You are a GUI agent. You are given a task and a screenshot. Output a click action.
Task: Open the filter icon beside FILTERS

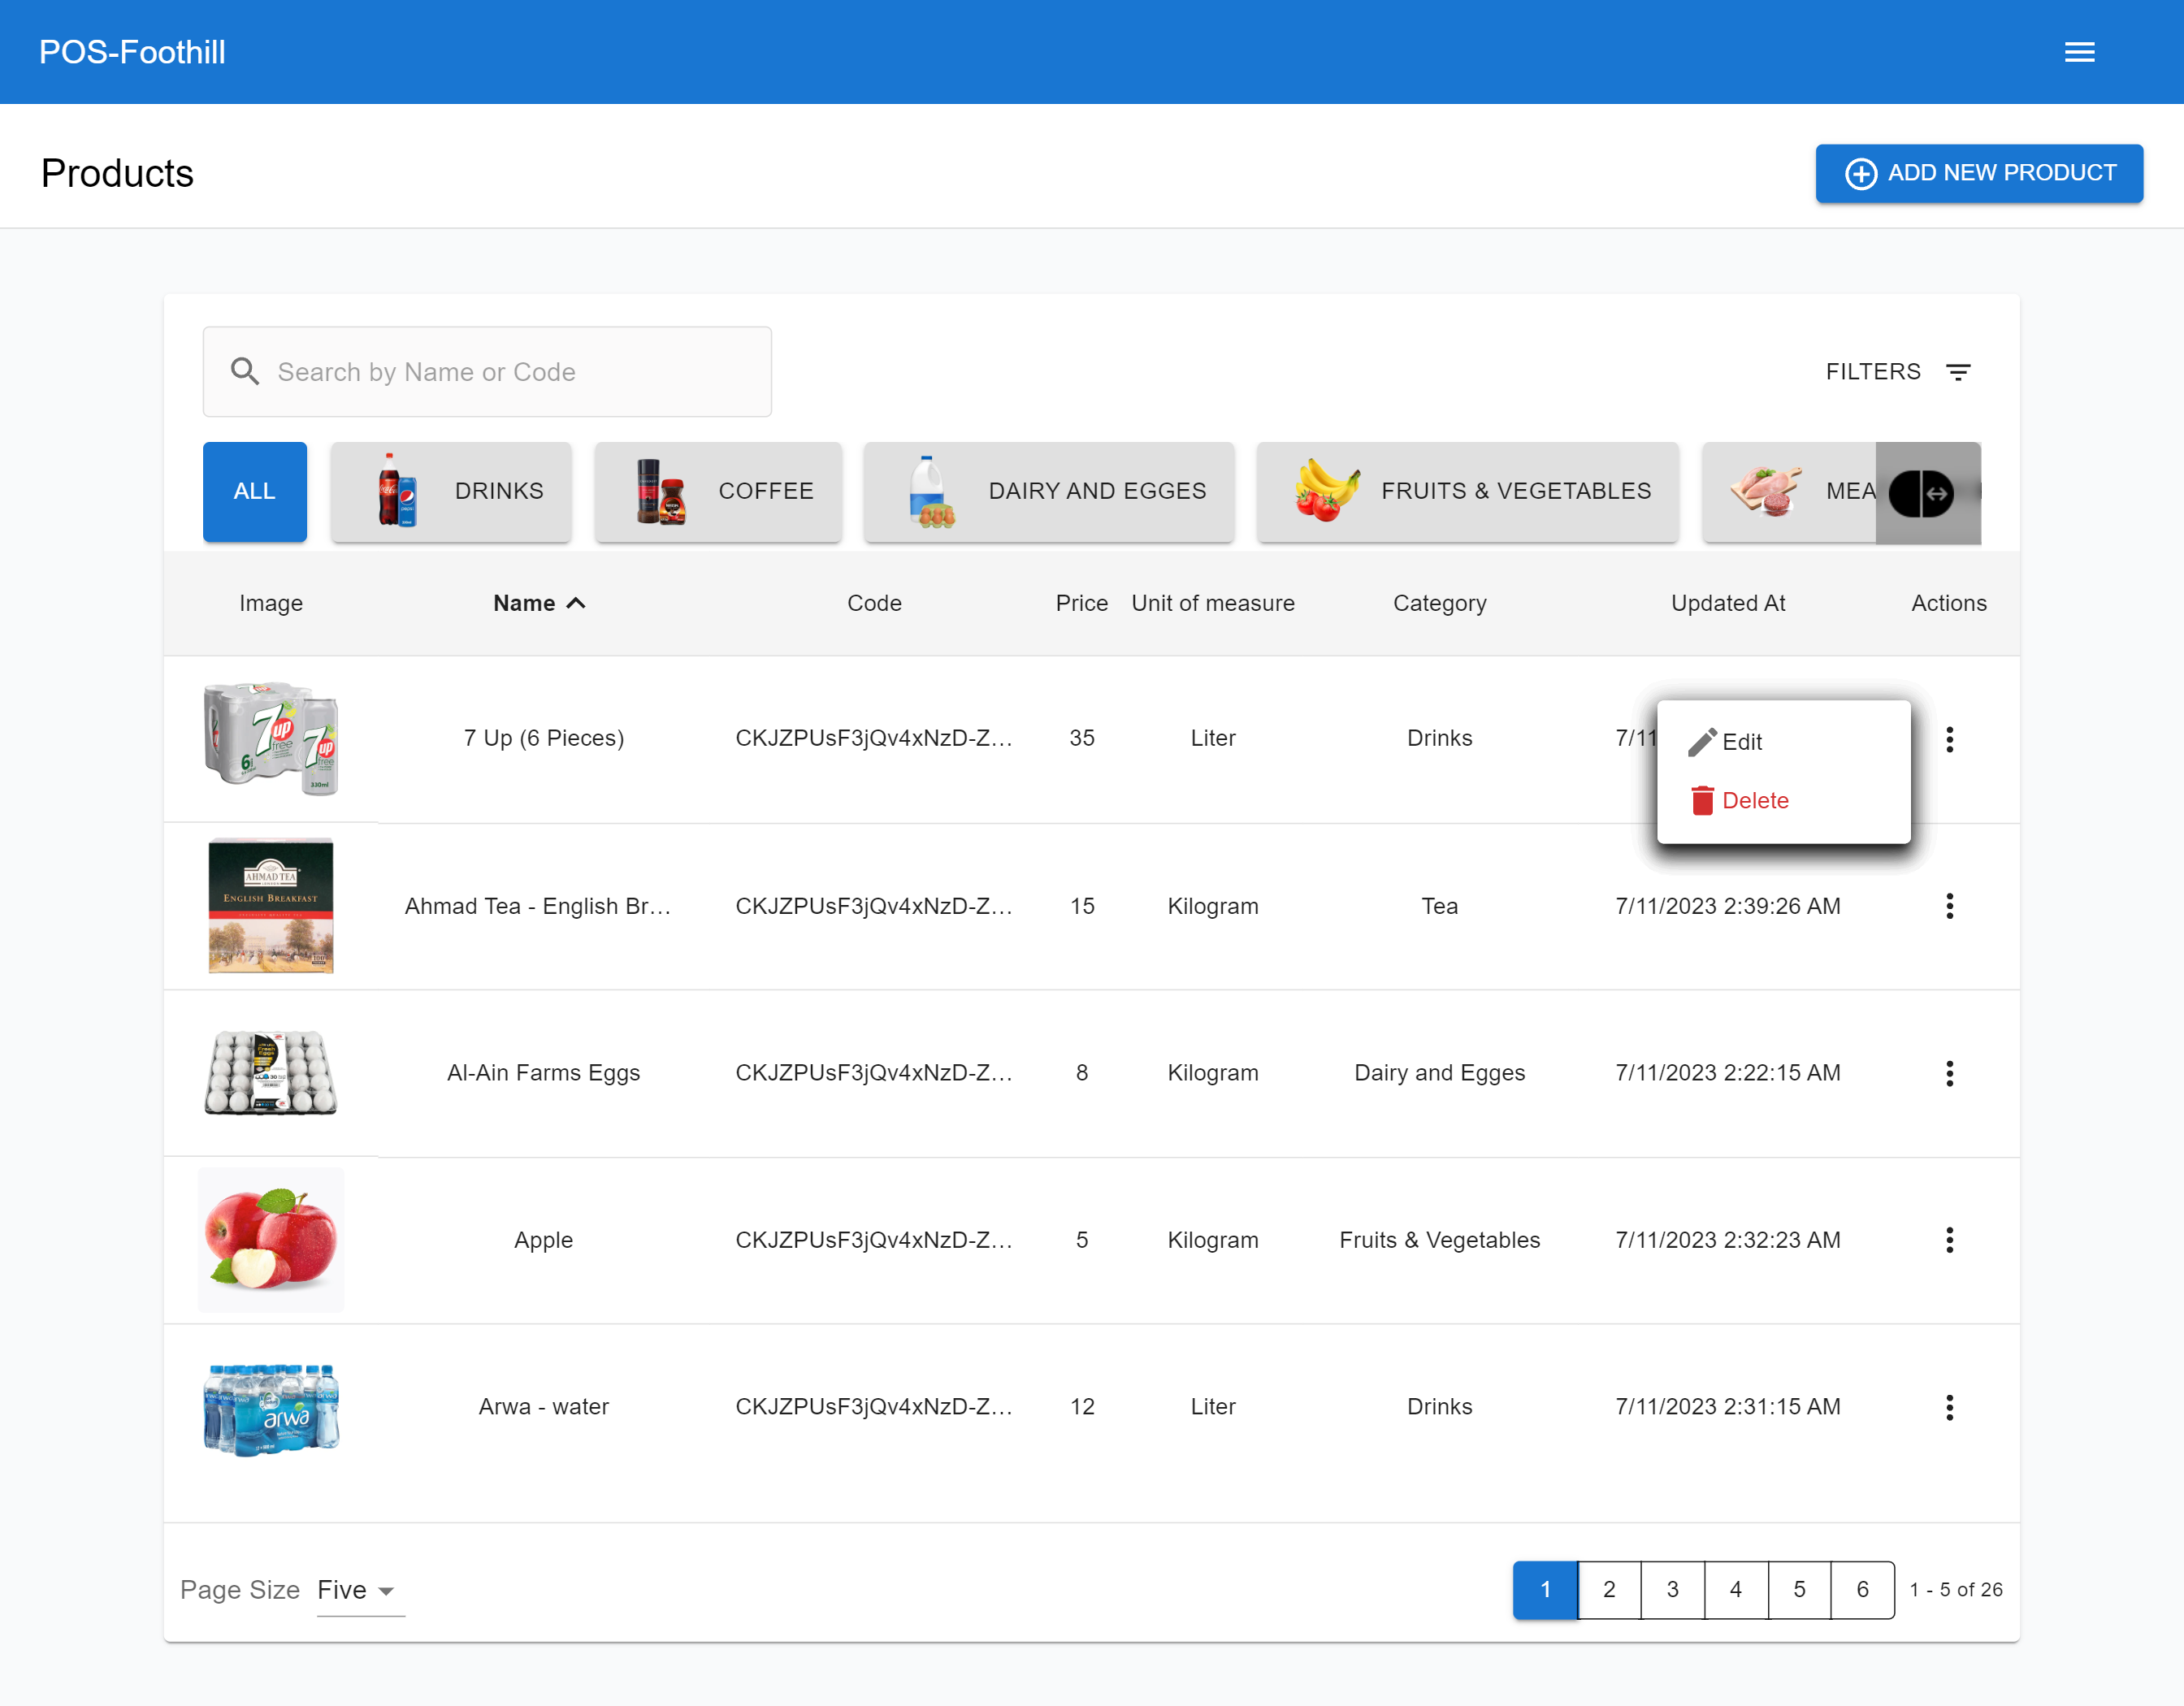pyautogui.click(x=1959, y=371)
